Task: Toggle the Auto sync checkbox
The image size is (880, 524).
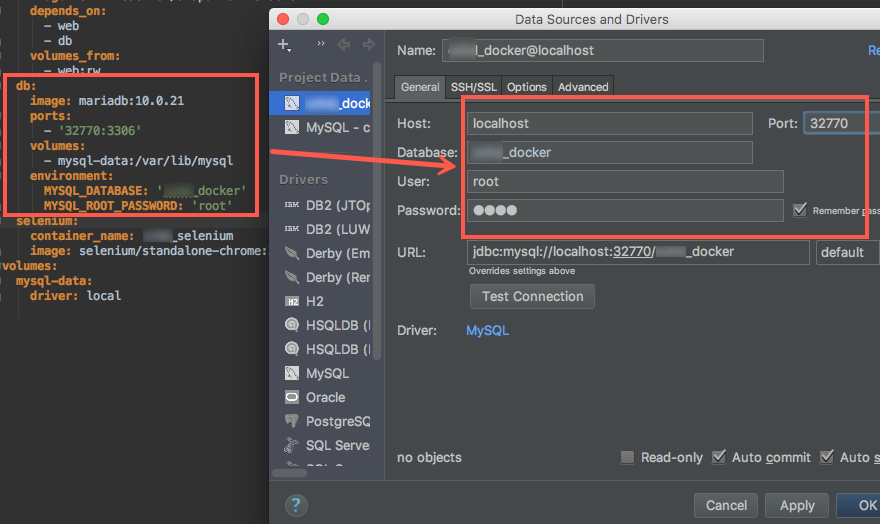Action: click(827, 457)
